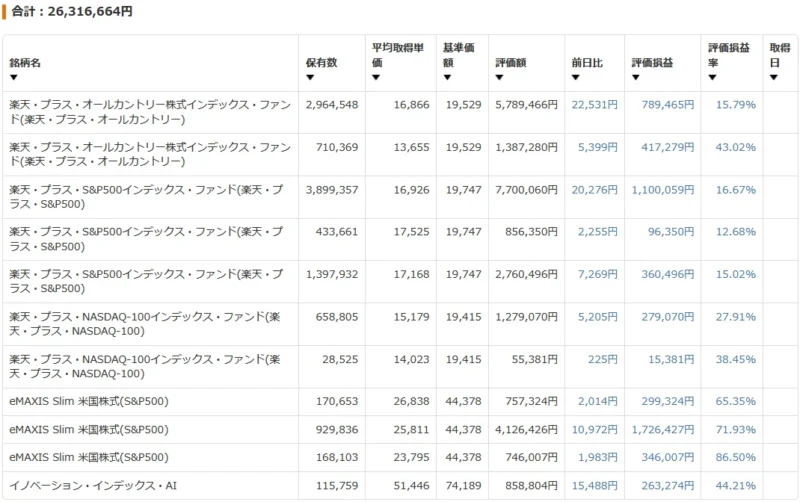The height and width of the screenshot is (502, 800).
Task: Select 合計：26,316,664円 total text
Action: click(x=72, y=11)
